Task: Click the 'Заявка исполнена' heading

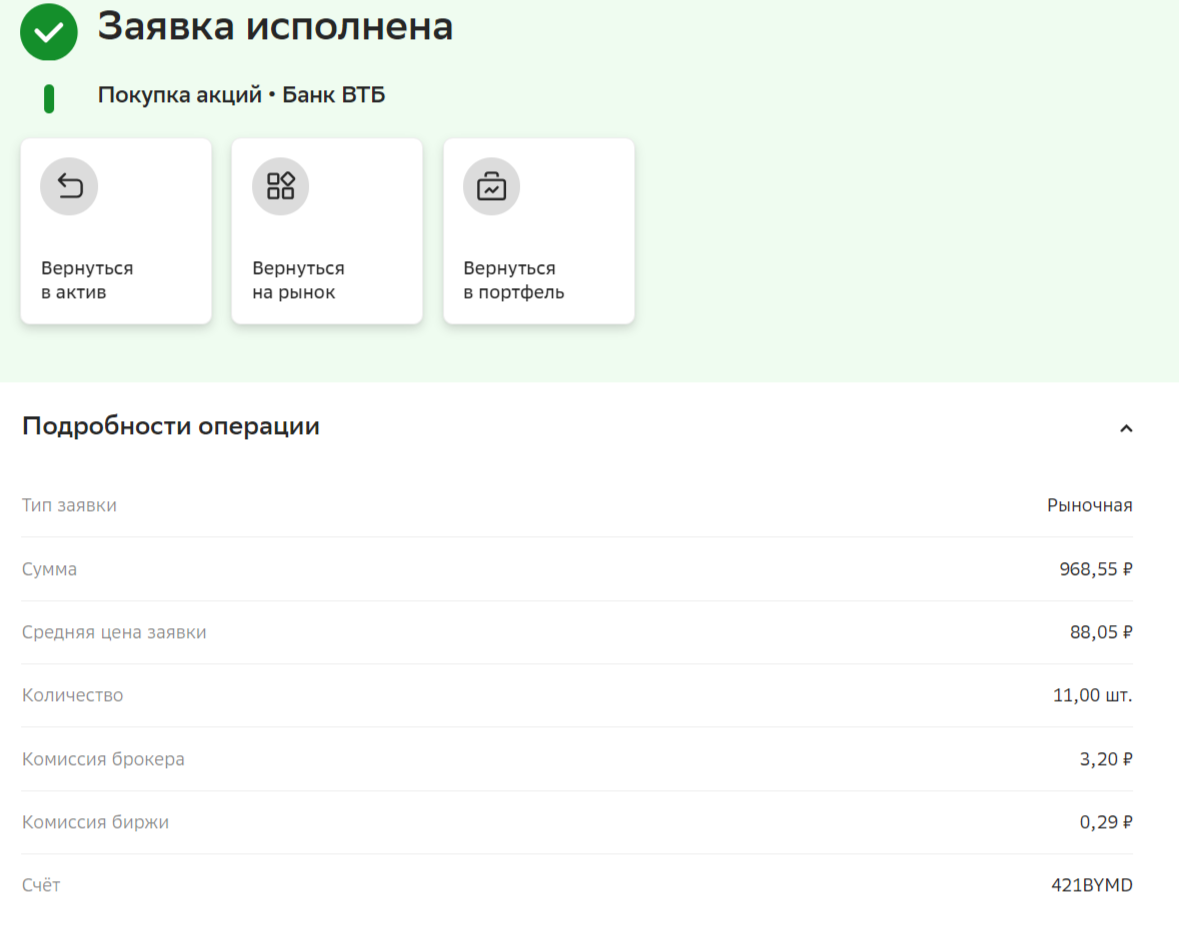Action: [x=273, y=28]
